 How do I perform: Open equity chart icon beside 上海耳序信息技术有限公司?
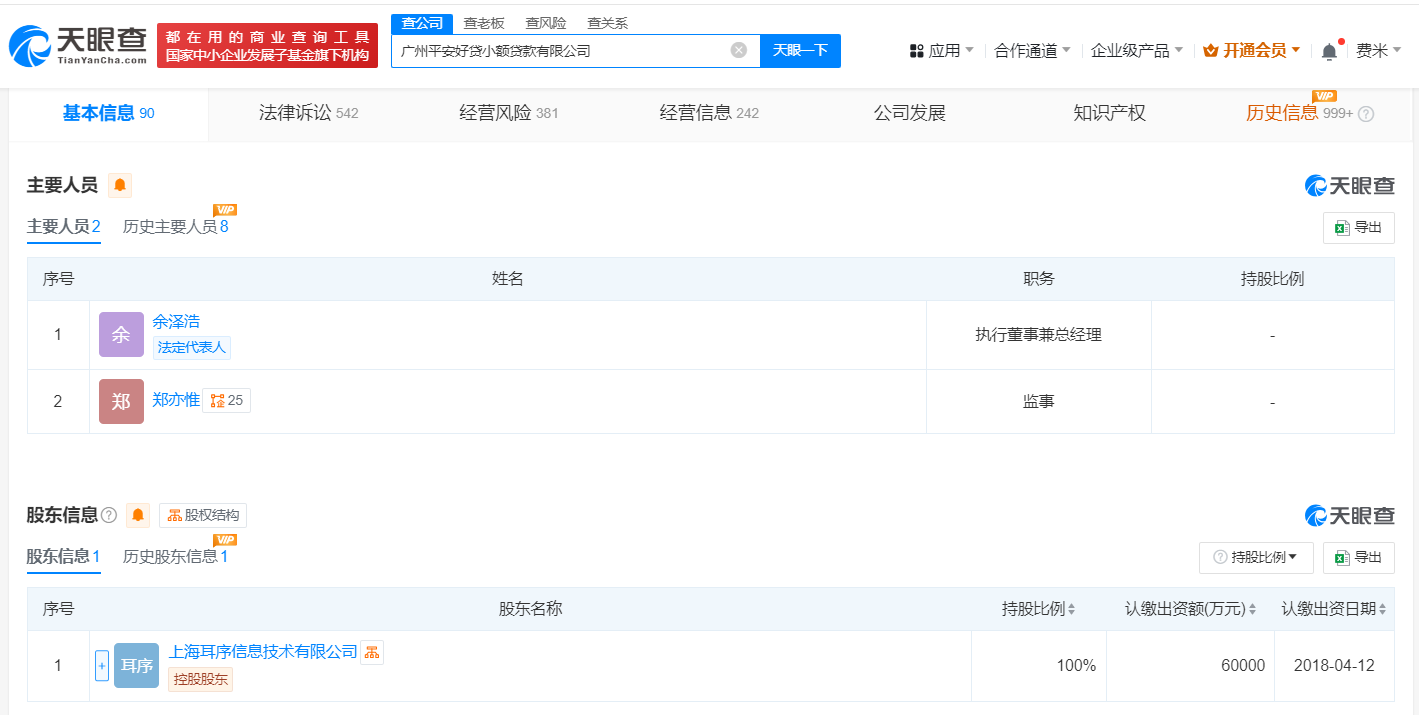pos(372,652)
